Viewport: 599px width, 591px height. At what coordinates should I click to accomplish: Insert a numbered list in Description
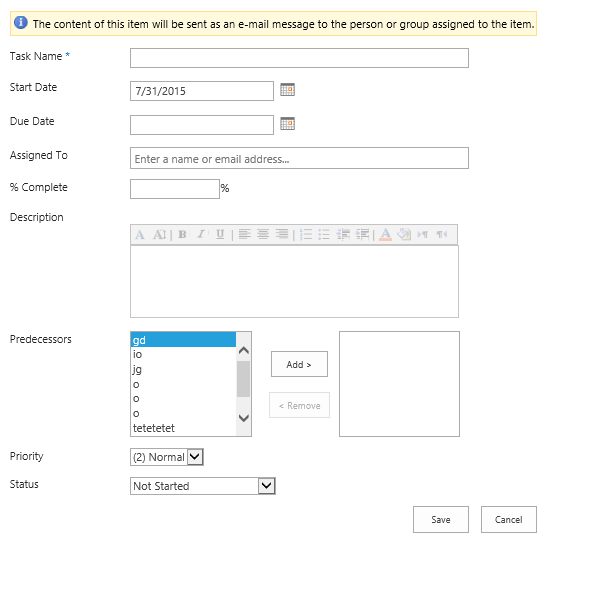(x=306, y=234)
